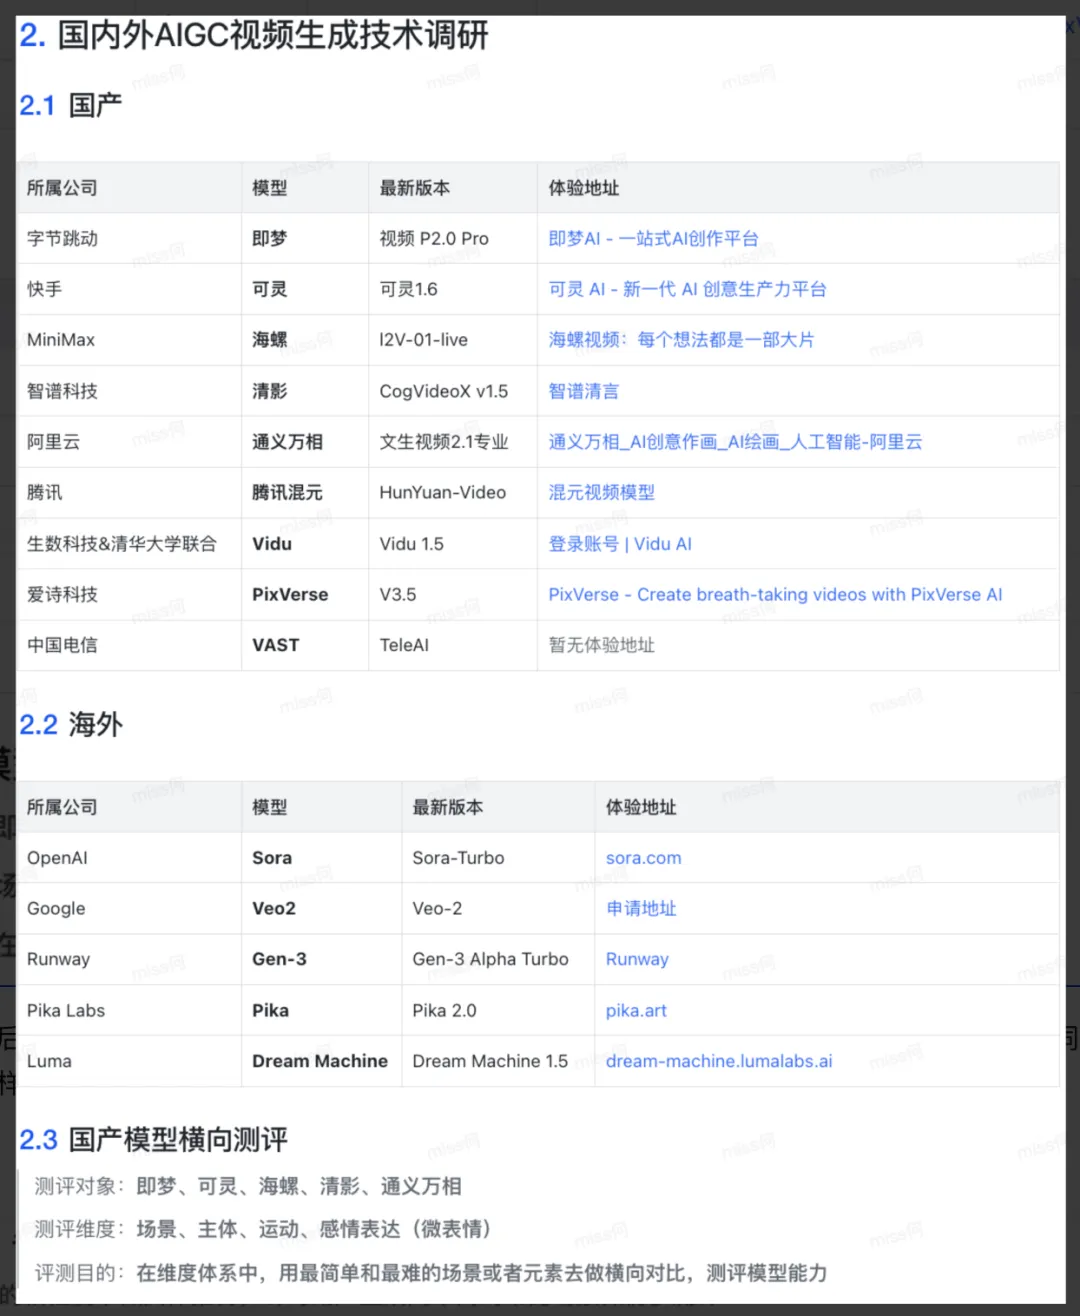Select the V3.5 version cell
Viewport: 1080px width, 1316px height.
(453, 594)
